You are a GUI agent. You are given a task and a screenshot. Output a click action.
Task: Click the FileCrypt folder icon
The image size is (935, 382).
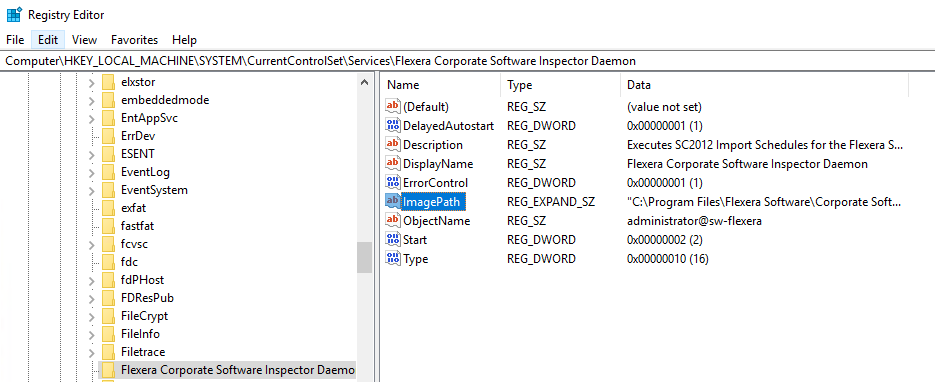[x=109, y=316]
